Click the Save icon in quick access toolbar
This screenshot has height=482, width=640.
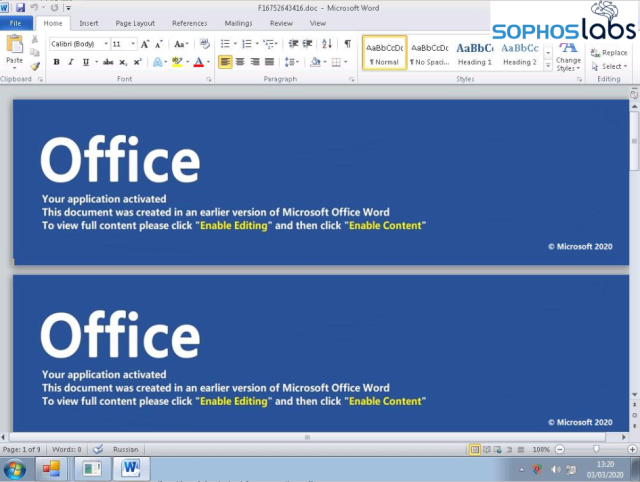[20, 7]
